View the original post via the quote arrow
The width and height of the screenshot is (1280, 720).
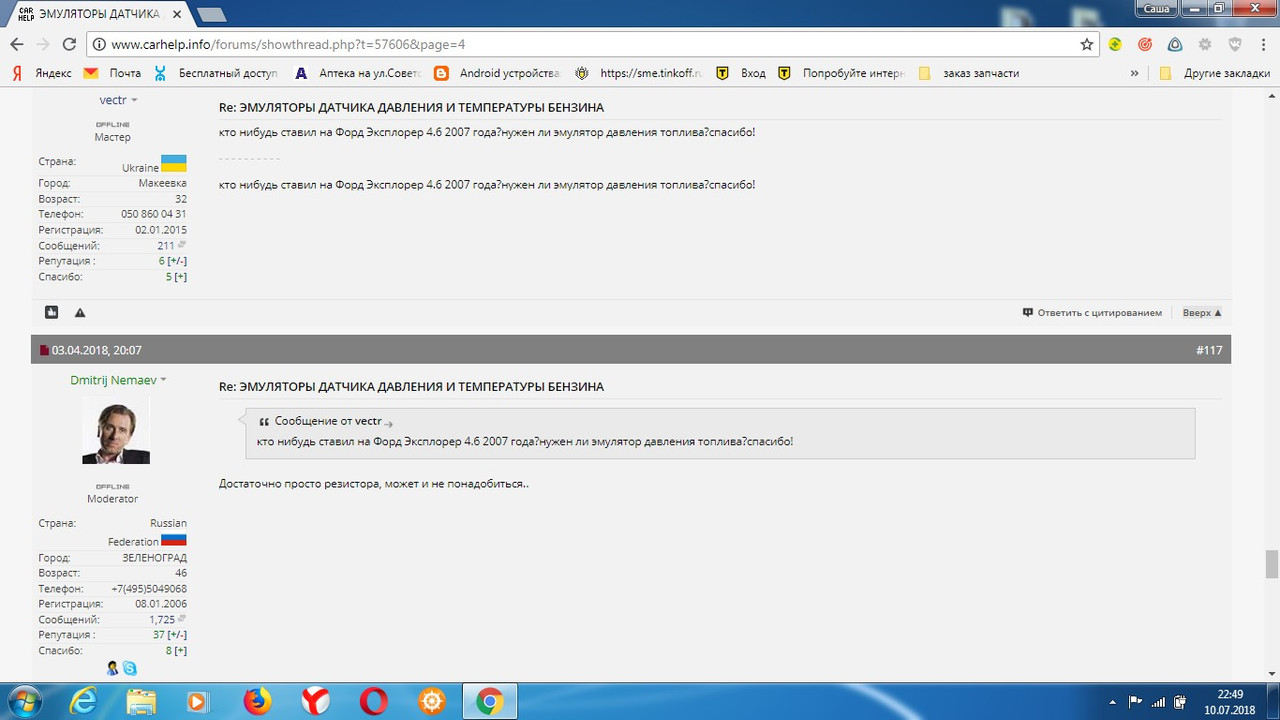(x=389, y=423)
